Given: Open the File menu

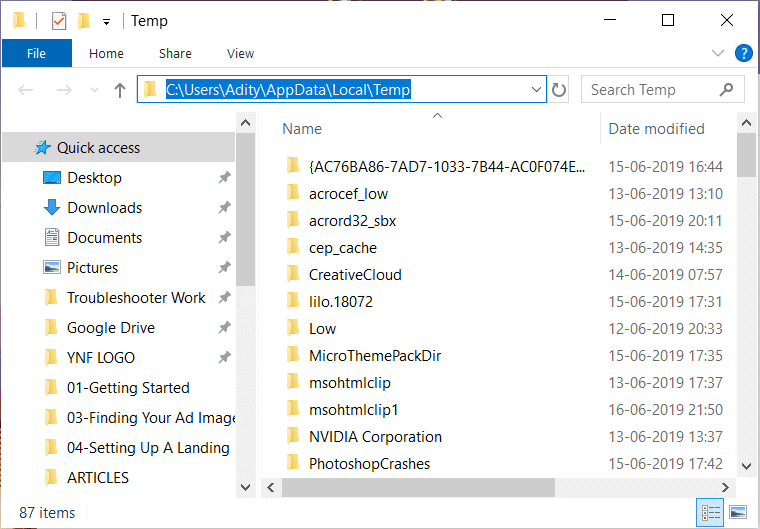Looking at the screenshot, I should pos(36,53).
